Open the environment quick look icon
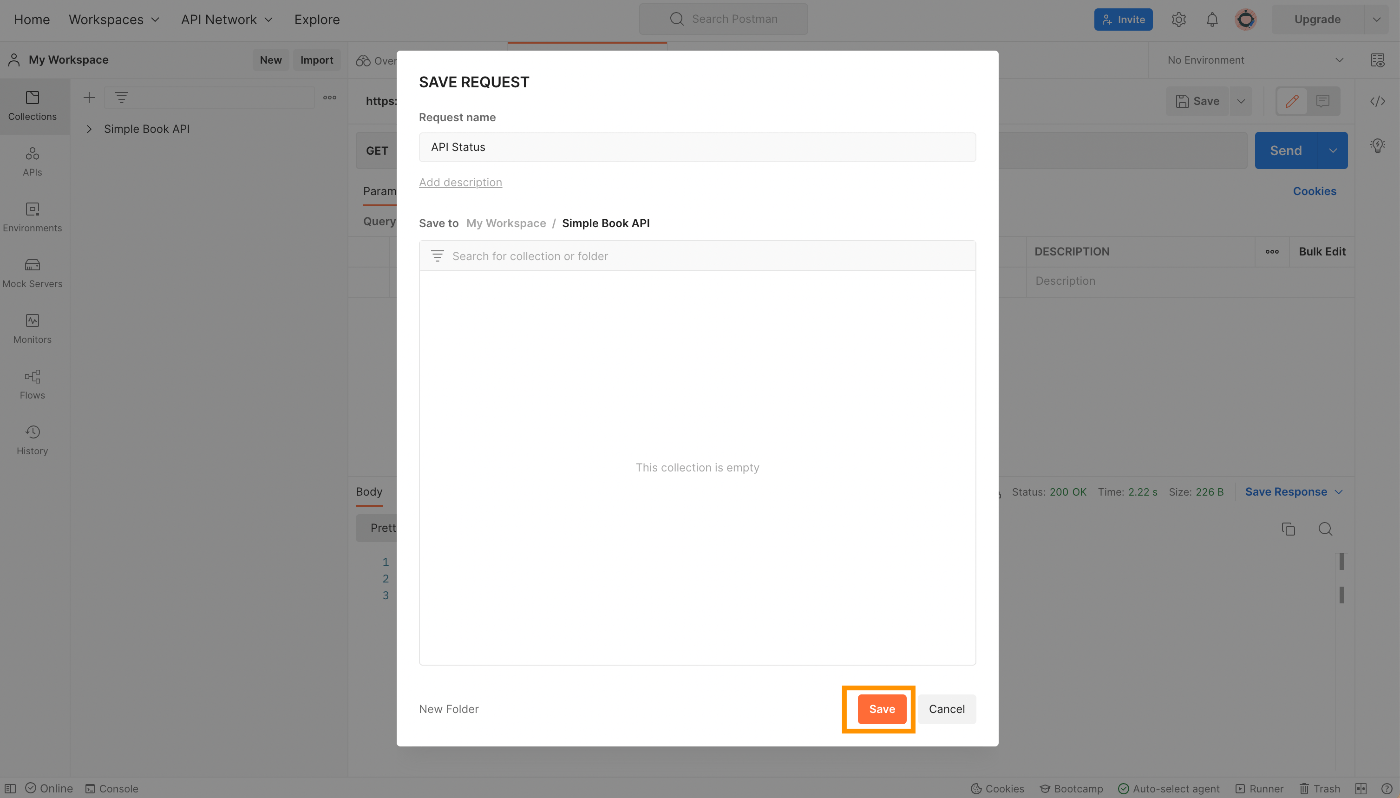The image size is (1400, 798). [1378, 60]
